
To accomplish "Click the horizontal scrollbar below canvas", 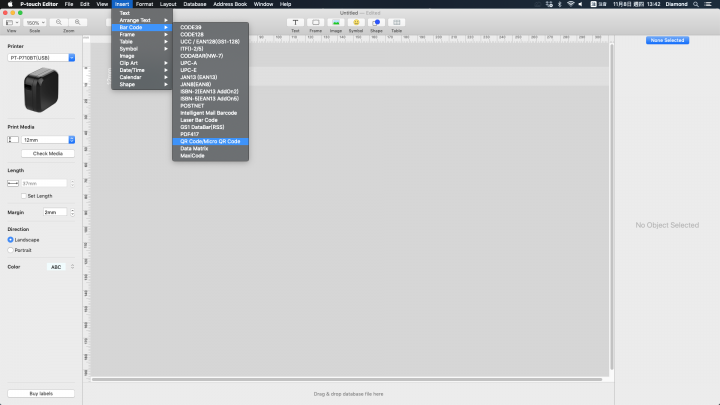I will tap(347, 379).
